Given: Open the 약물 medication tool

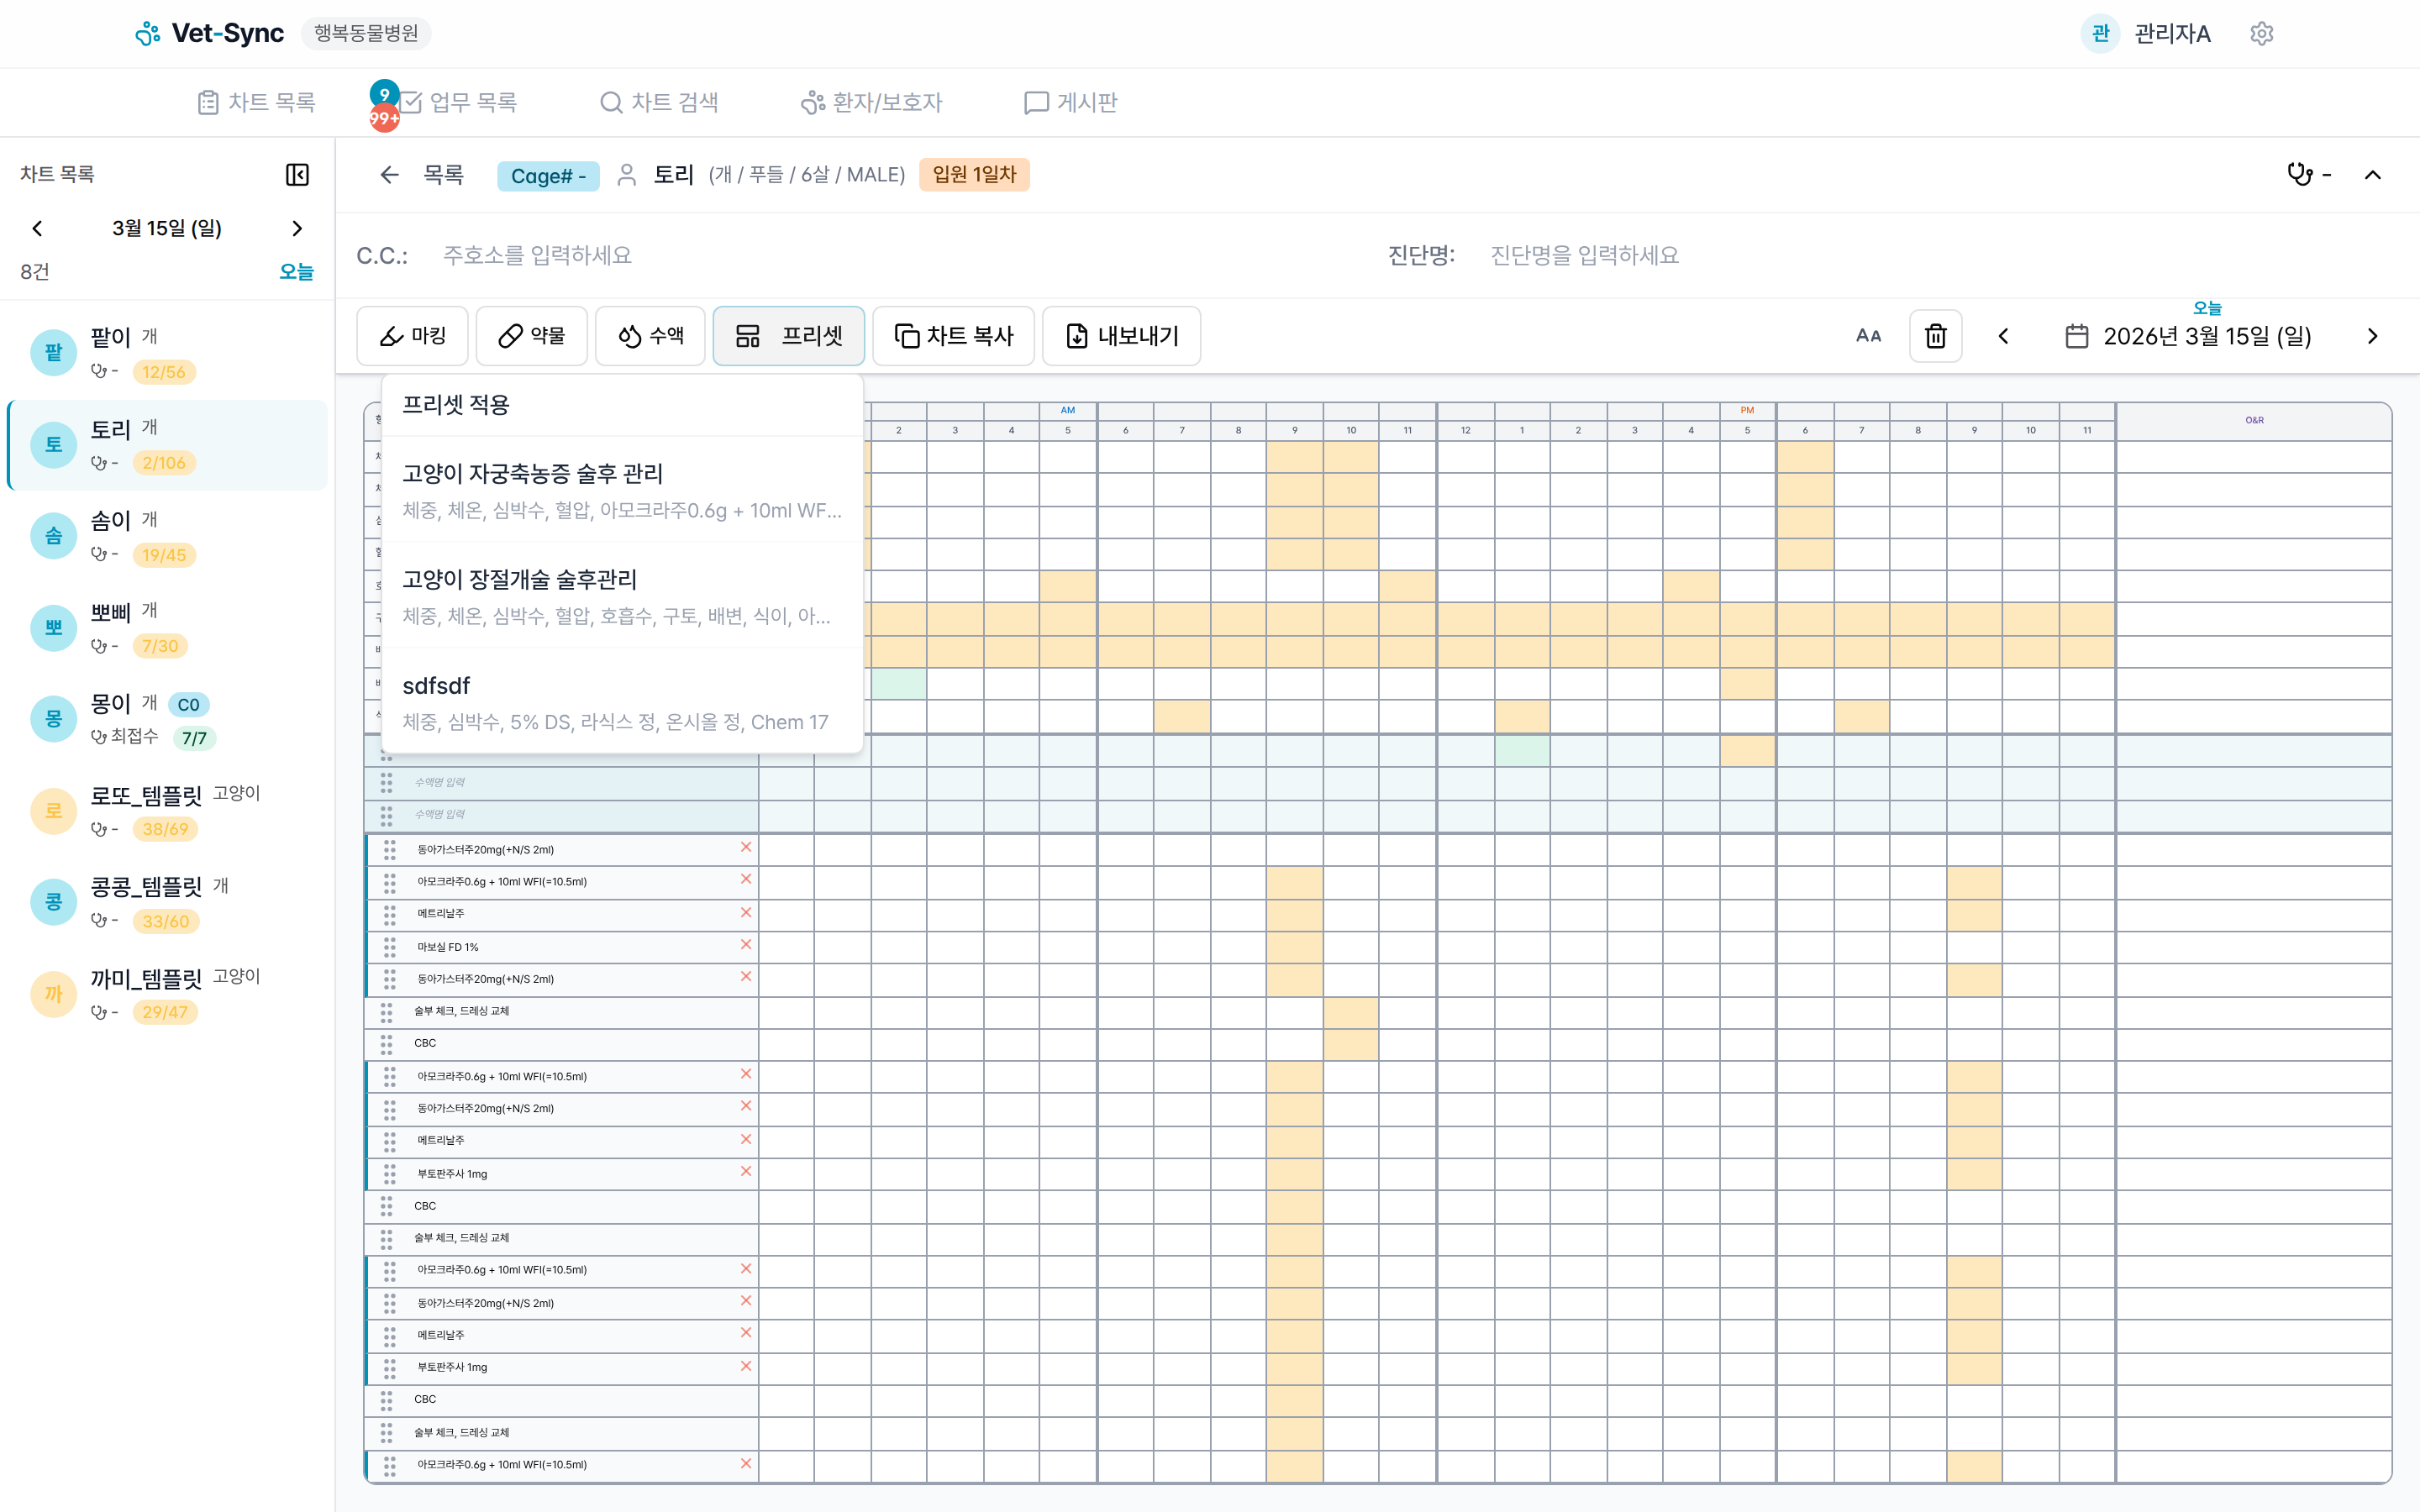Looking at the screenshot, I should pos(531,336).
